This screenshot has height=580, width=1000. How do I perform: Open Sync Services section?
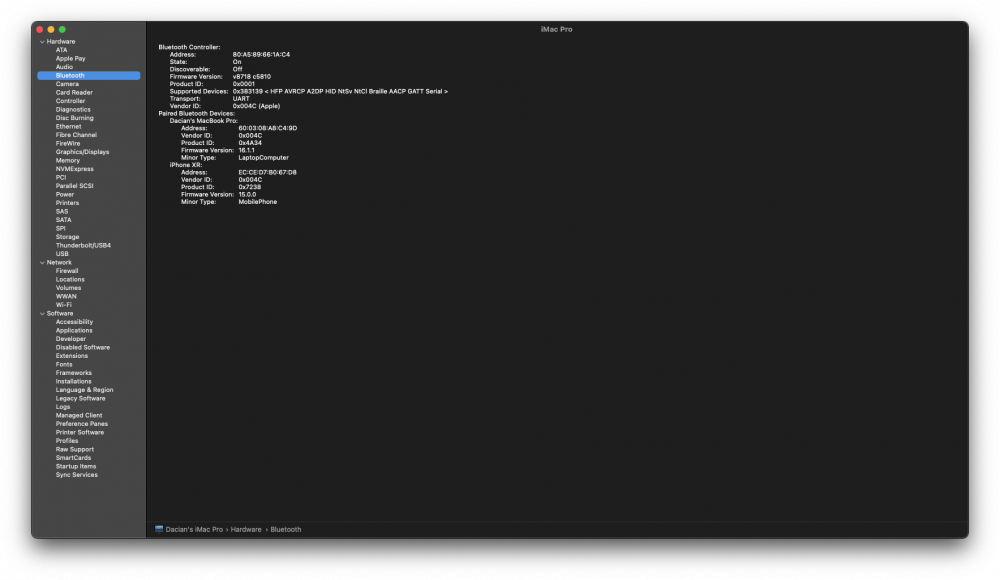pyautogui.click(x=77, y=475)
